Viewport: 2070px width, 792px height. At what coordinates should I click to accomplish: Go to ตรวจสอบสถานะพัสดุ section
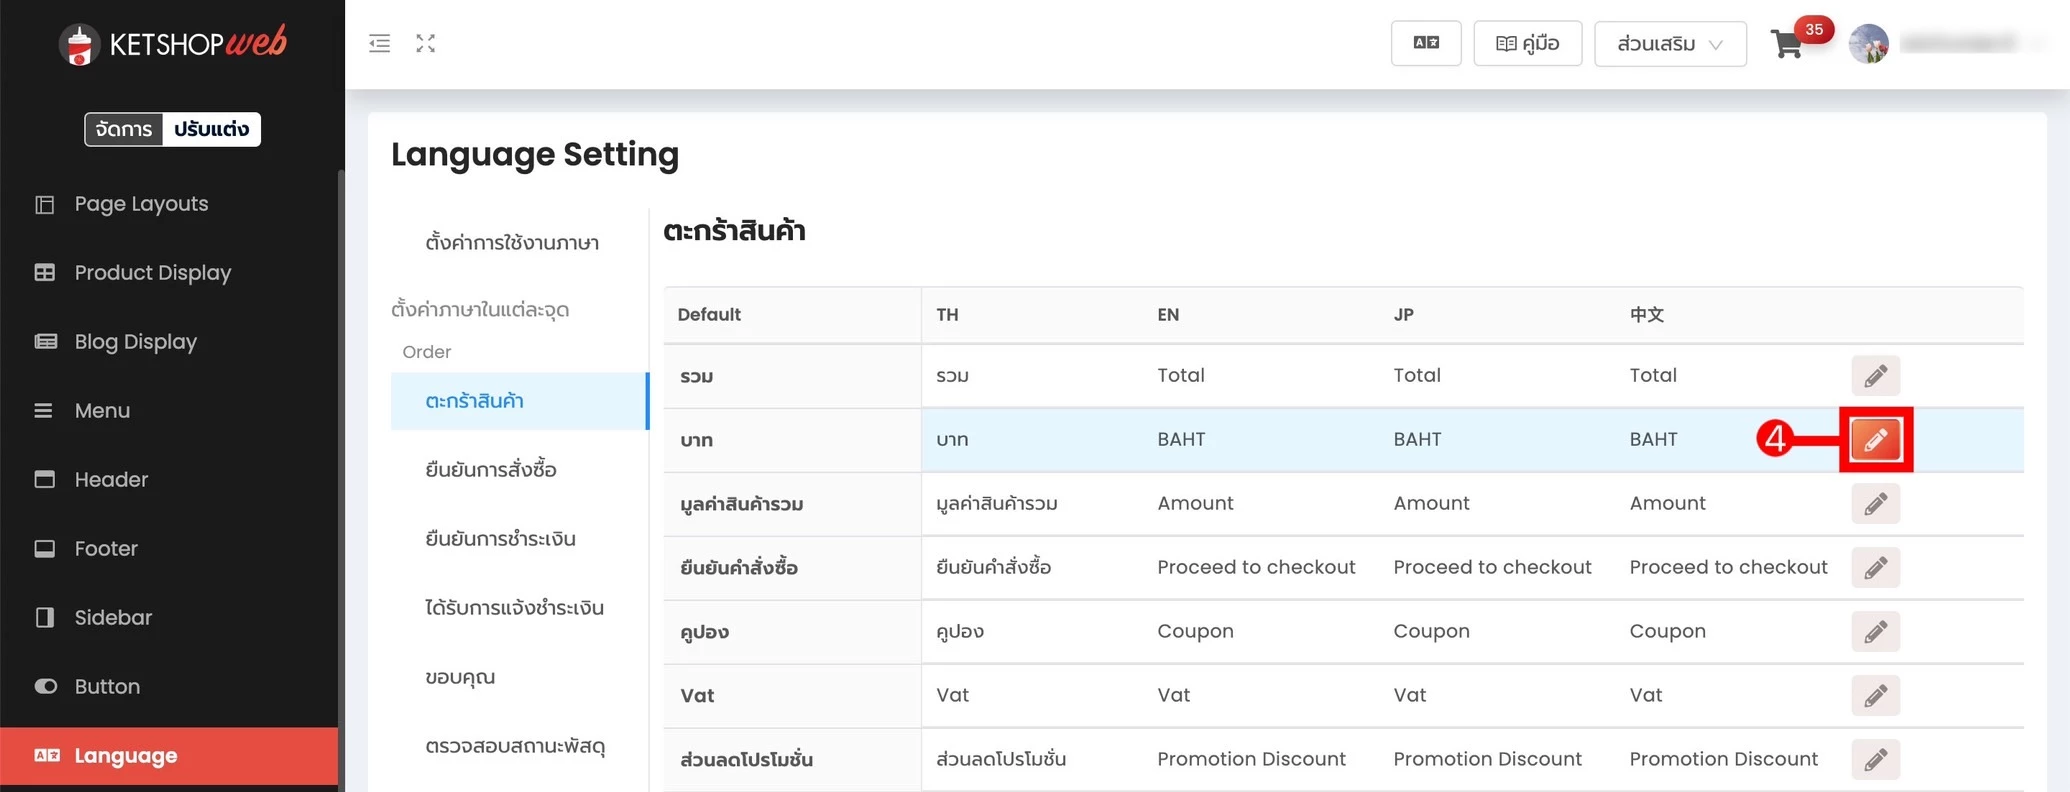515,746
